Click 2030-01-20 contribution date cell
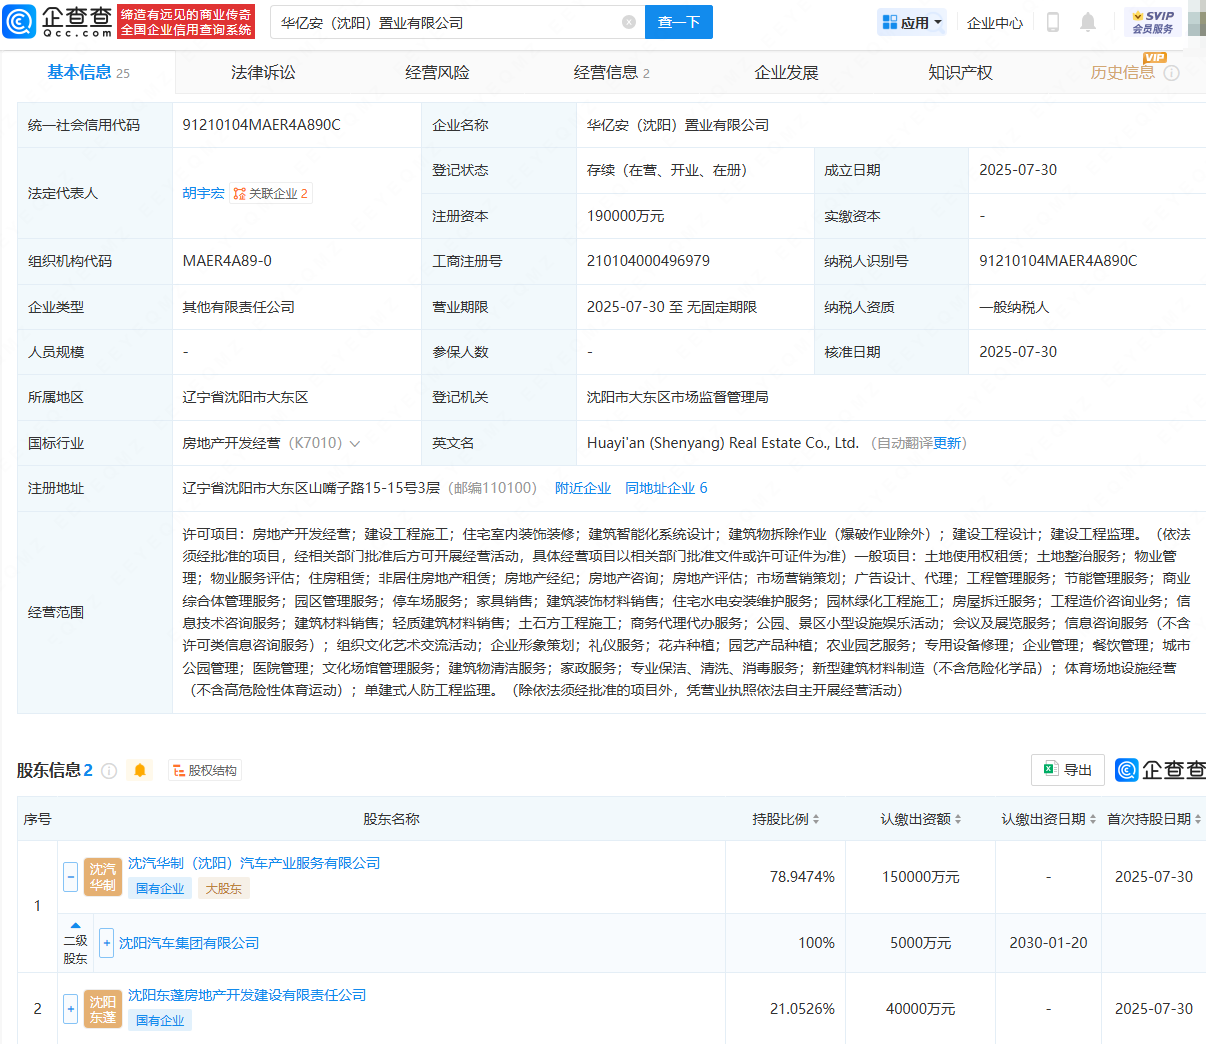 click(1048, 943)
